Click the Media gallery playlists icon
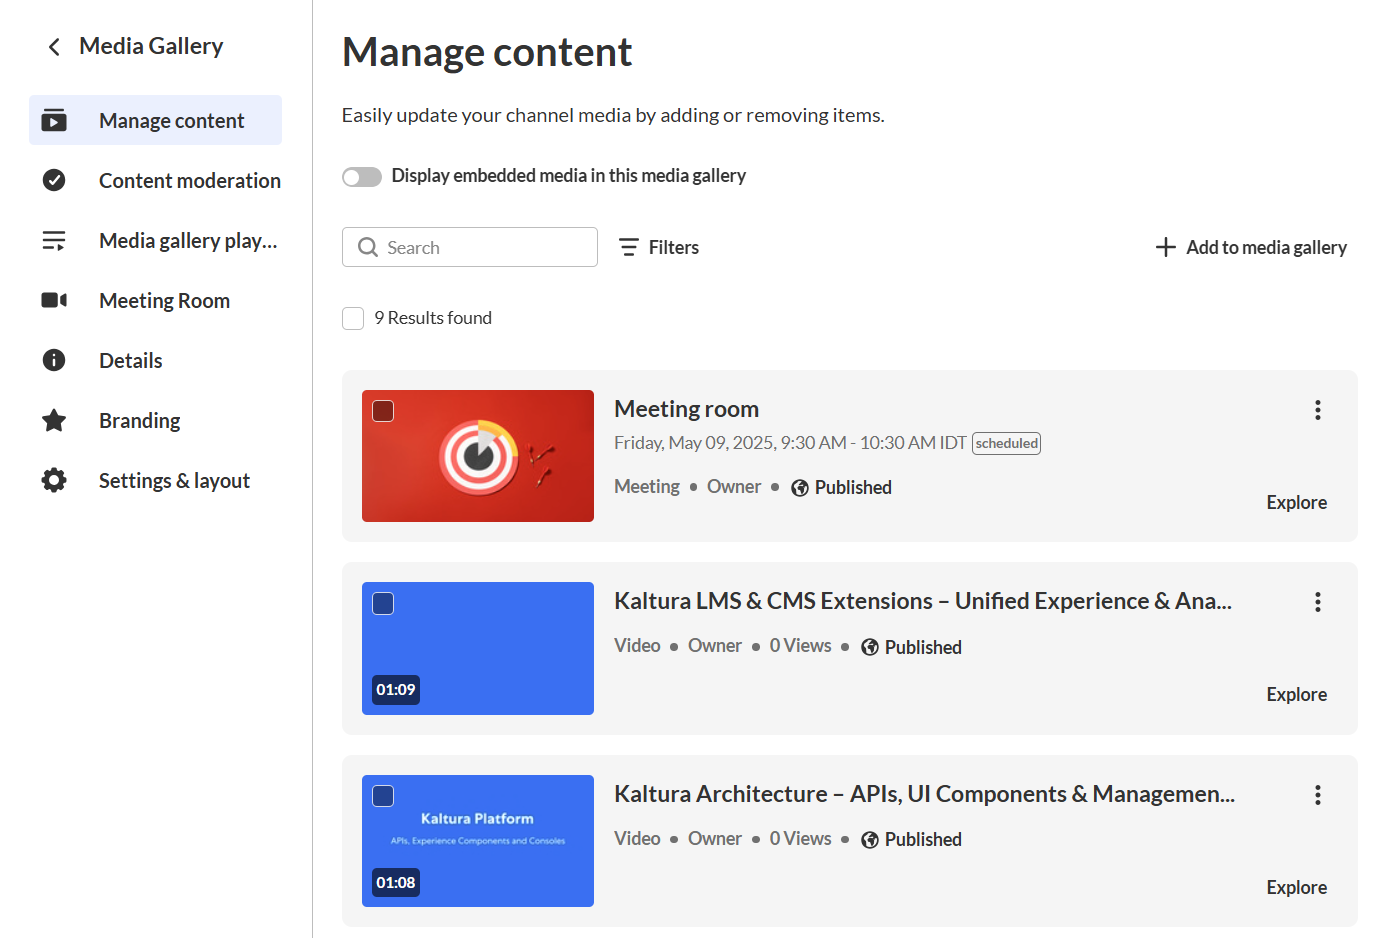 point(54,241)
